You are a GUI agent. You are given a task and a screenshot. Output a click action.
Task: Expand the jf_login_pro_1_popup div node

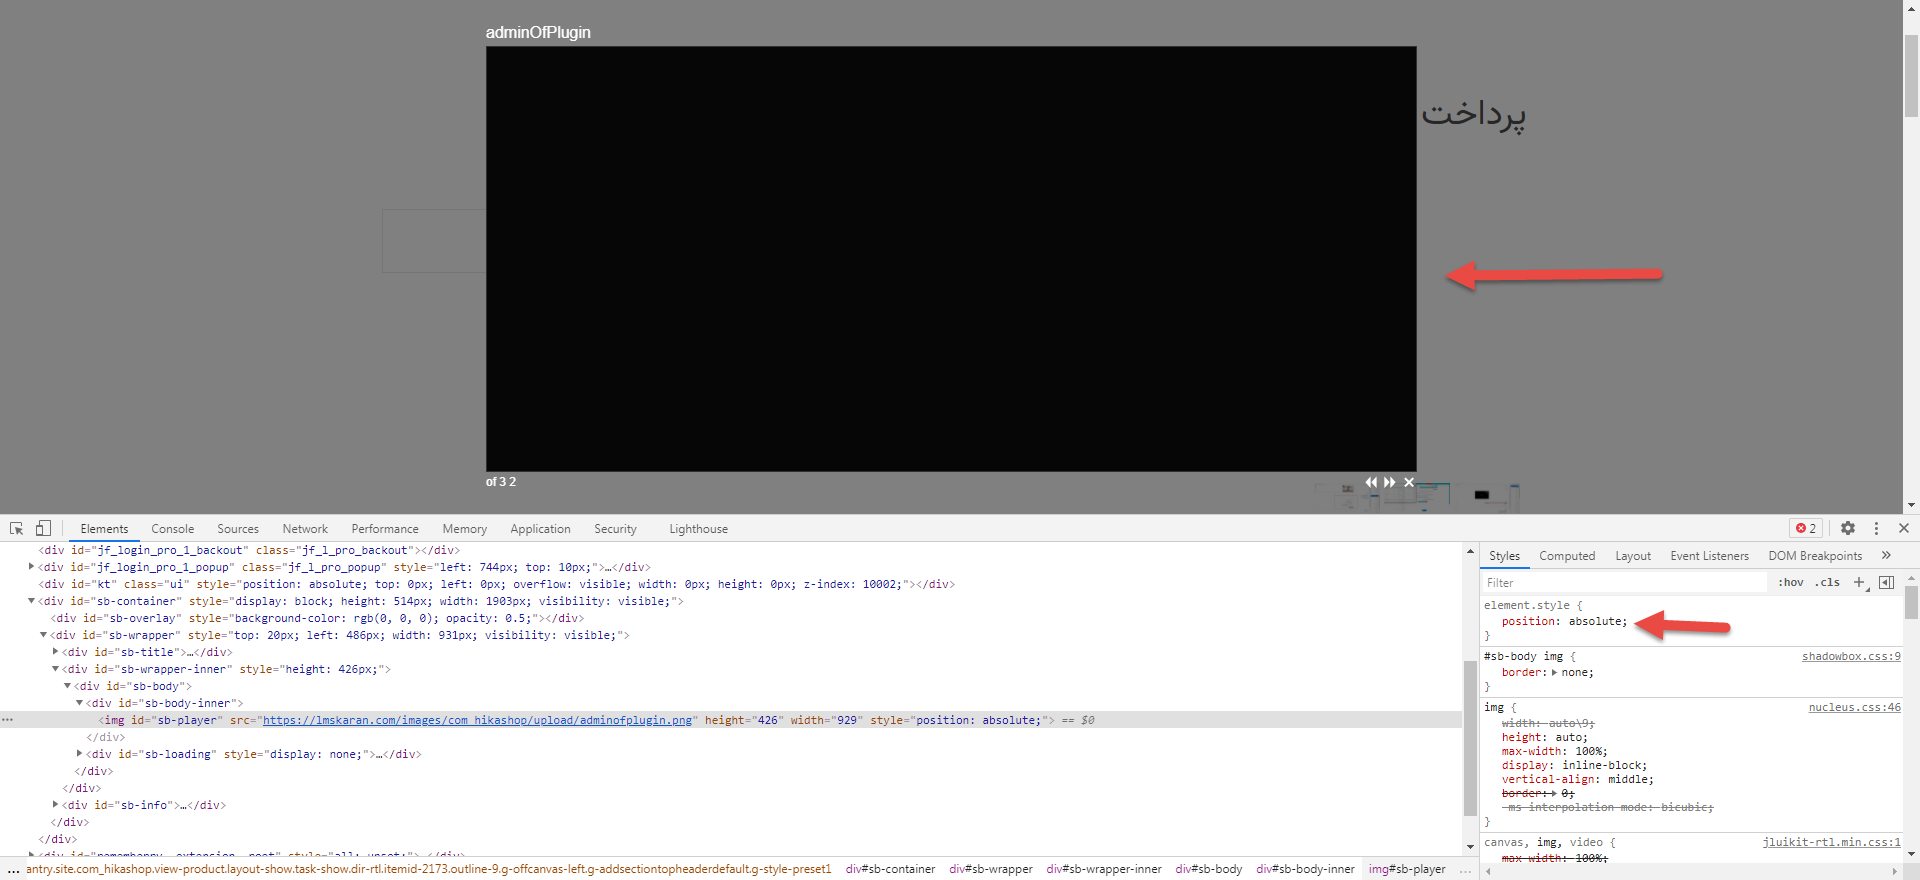[31, 567]
